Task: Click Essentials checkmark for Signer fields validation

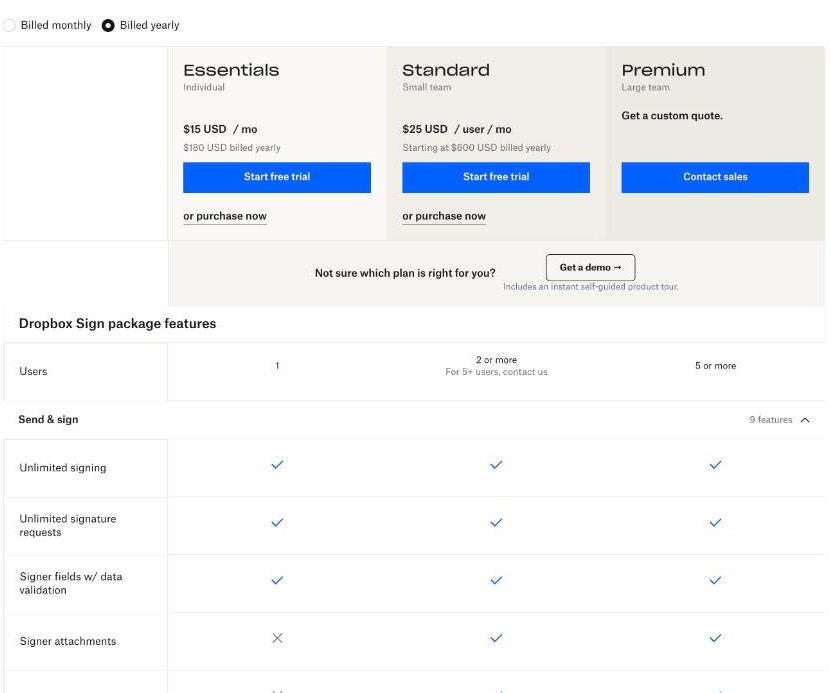Action: click(x=277, y=580)
